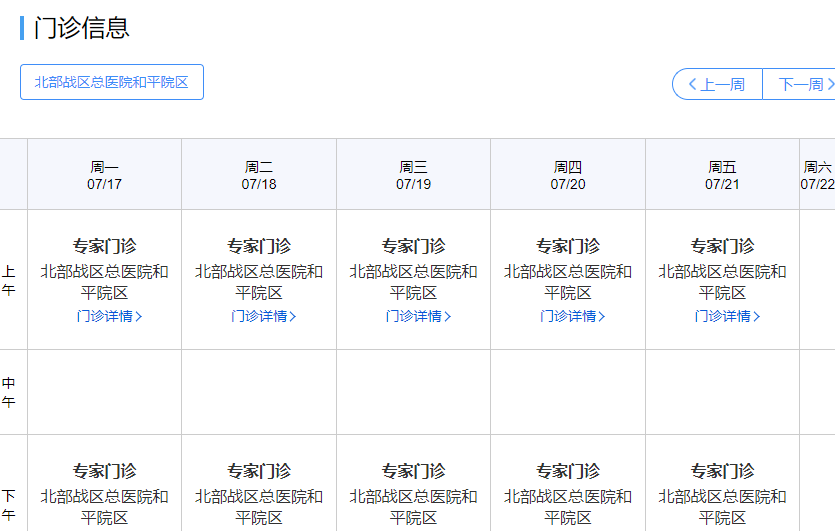Click the 周五 07/21 column header
835x531 pixels.
click(723, 175)
